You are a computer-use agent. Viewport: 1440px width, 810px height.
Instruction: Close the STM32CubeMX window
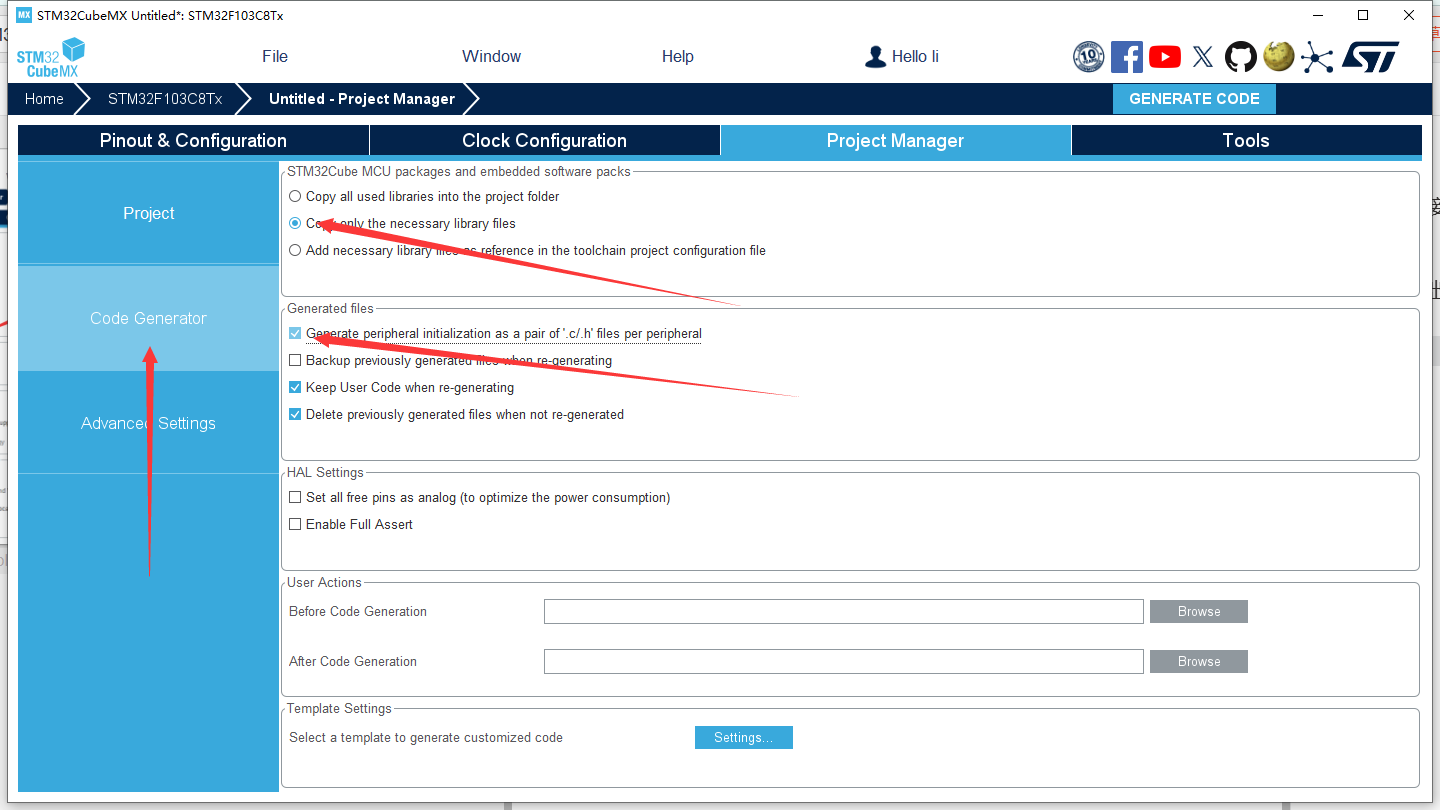[1409, 15]
